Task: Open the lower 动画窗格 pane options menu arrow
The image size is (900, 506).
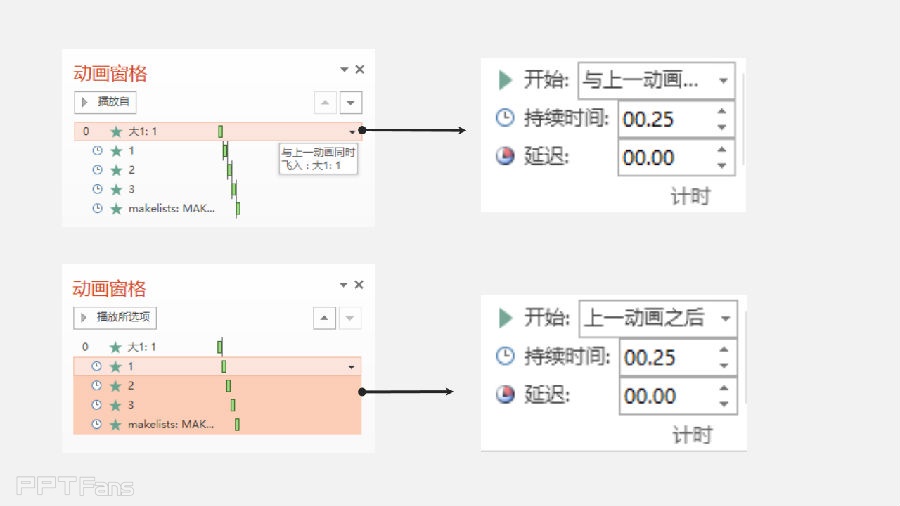Action: coord(344,285)
